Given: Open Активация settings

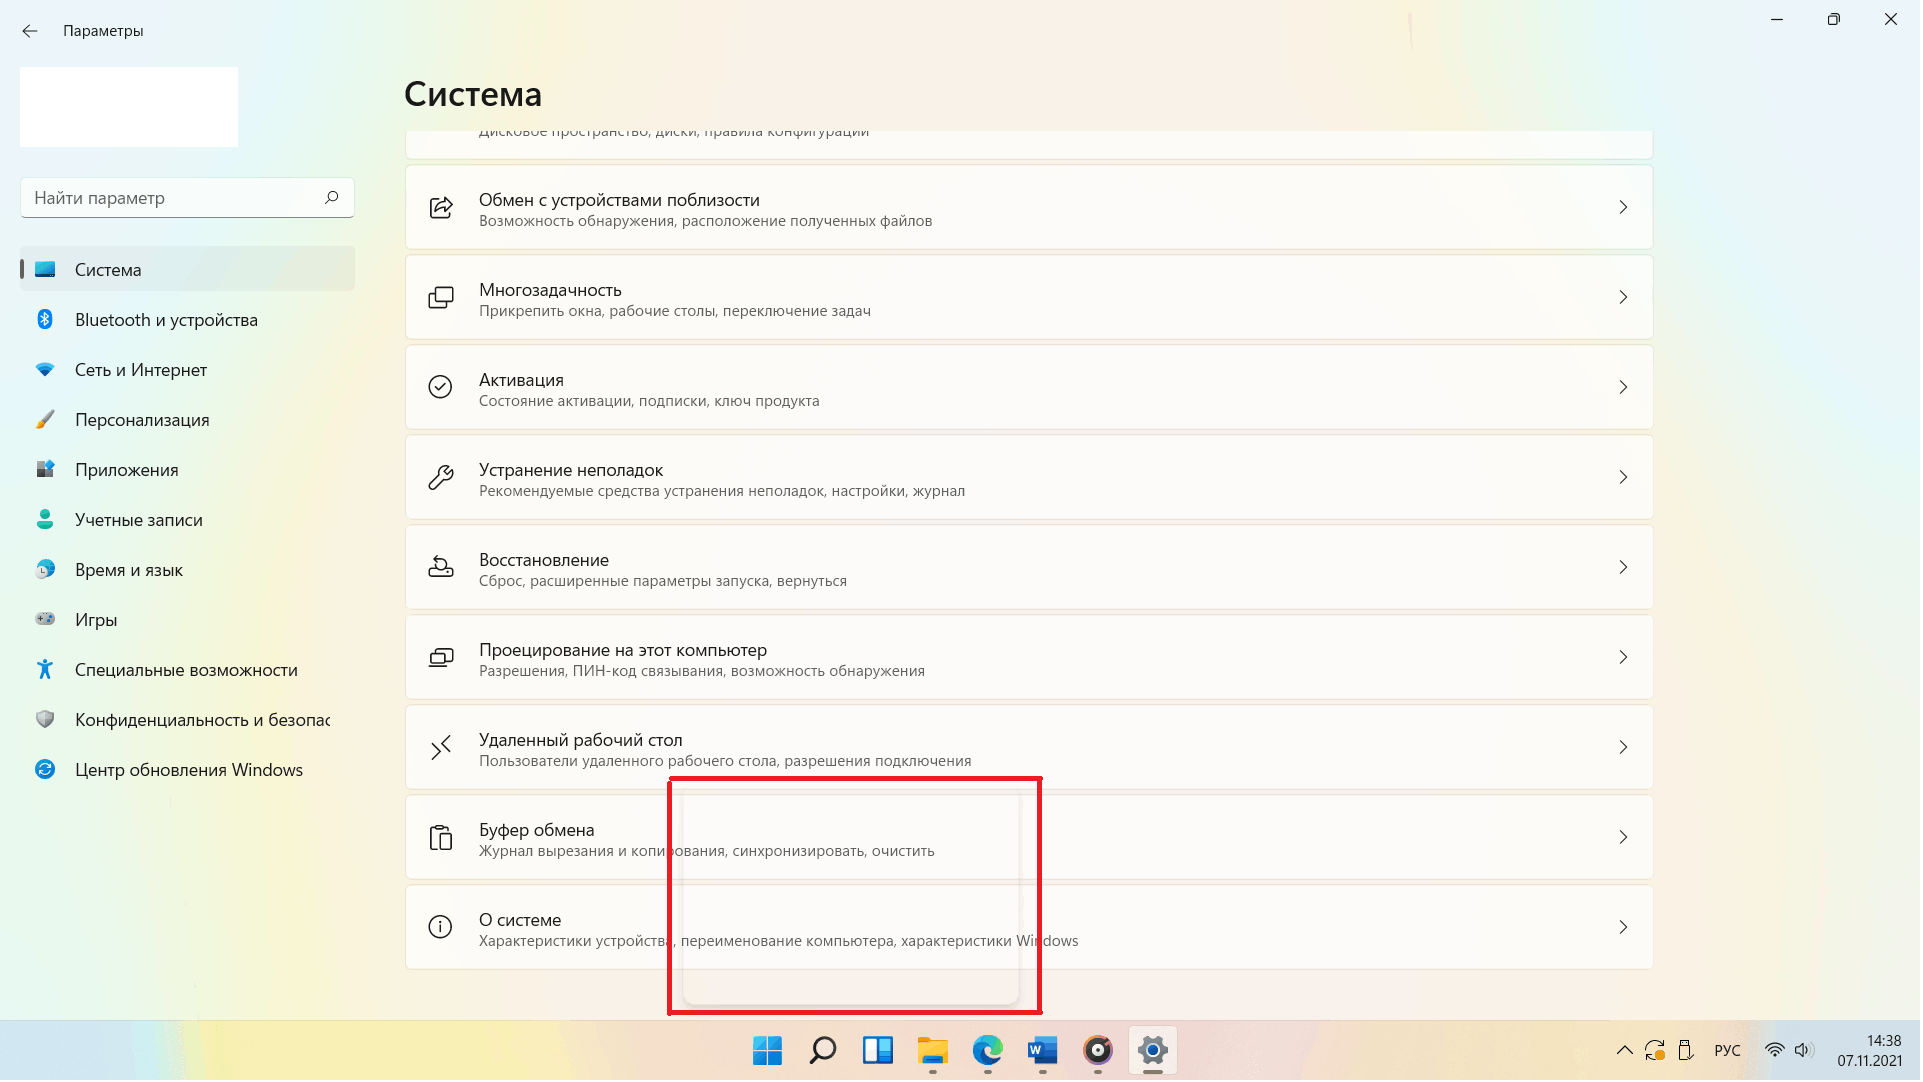Looking at the screenshot, I should point(1029,387).
